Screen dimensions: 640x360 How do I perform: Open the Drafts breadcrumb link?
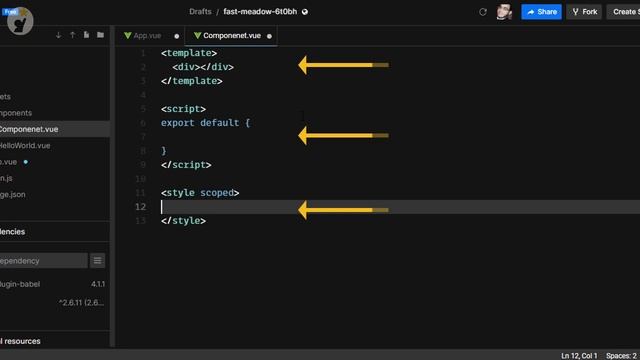click(x=200, y=11)
